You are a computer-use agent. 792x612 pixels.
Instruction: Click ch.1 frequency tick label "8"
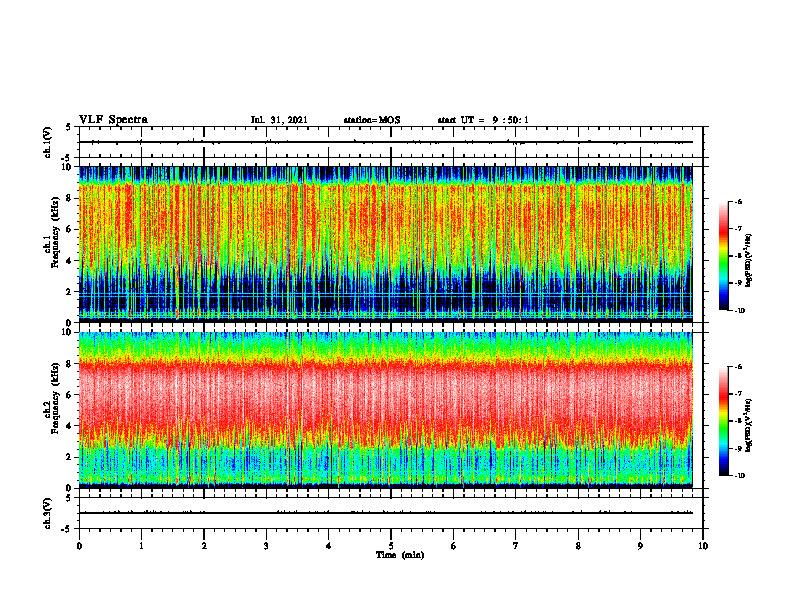[x=69, y=198]
